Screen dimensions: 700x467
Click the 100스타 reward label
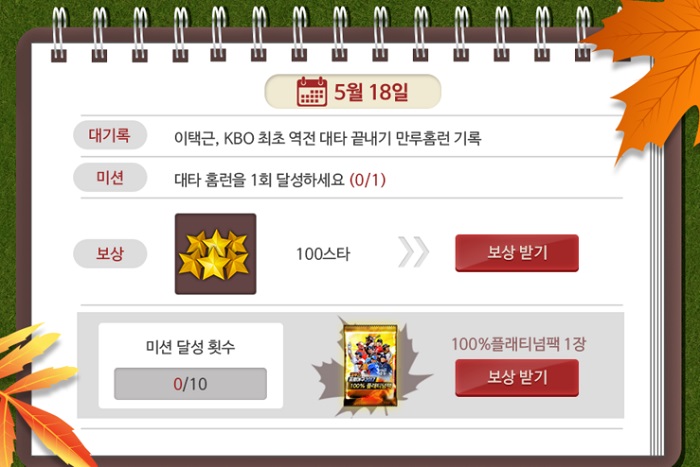(323, 254)
